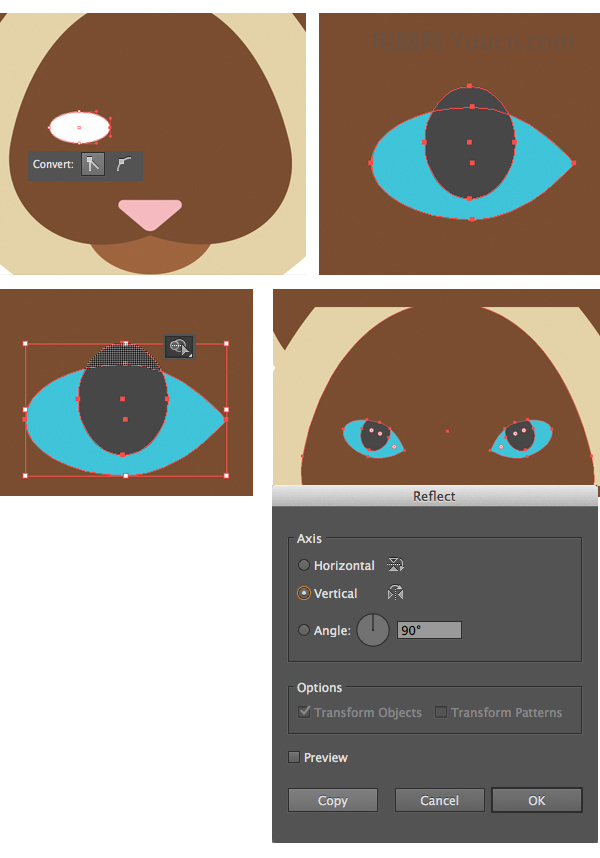Select the Vertical axis radio button
The width and height of the screenshot is (600, 858).
coord(304,593)
